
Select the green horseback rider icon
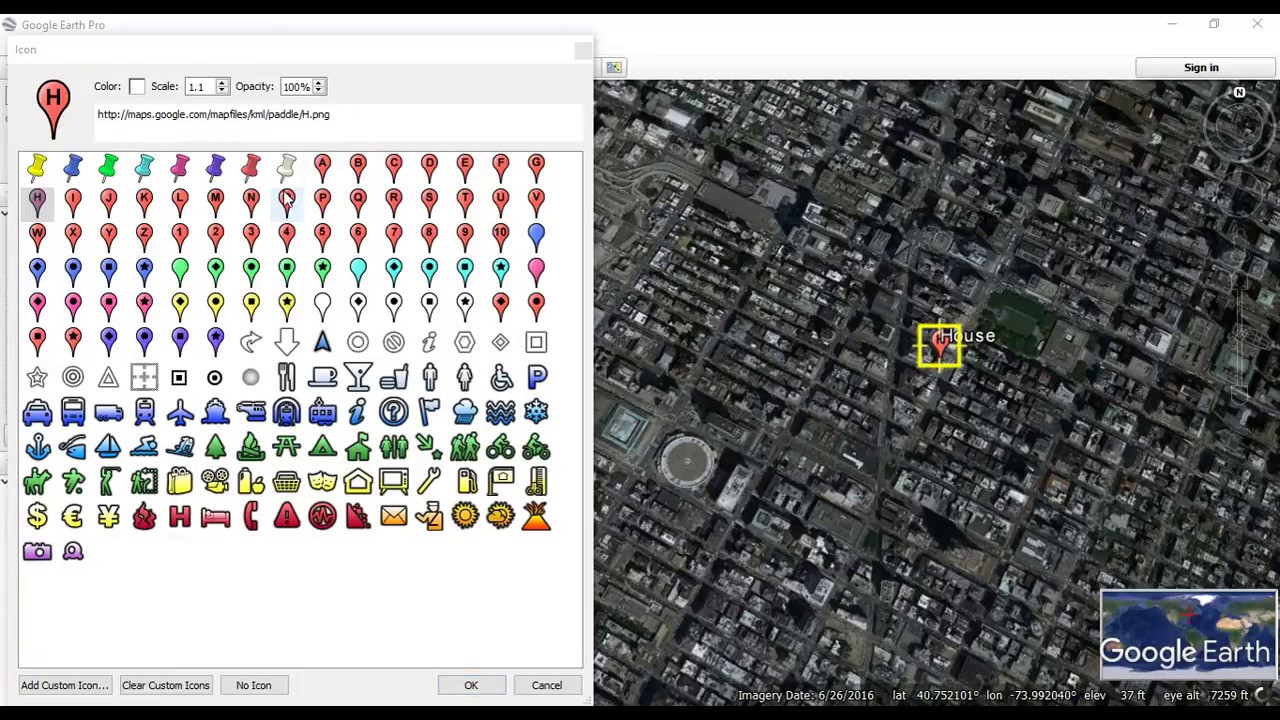37,482
